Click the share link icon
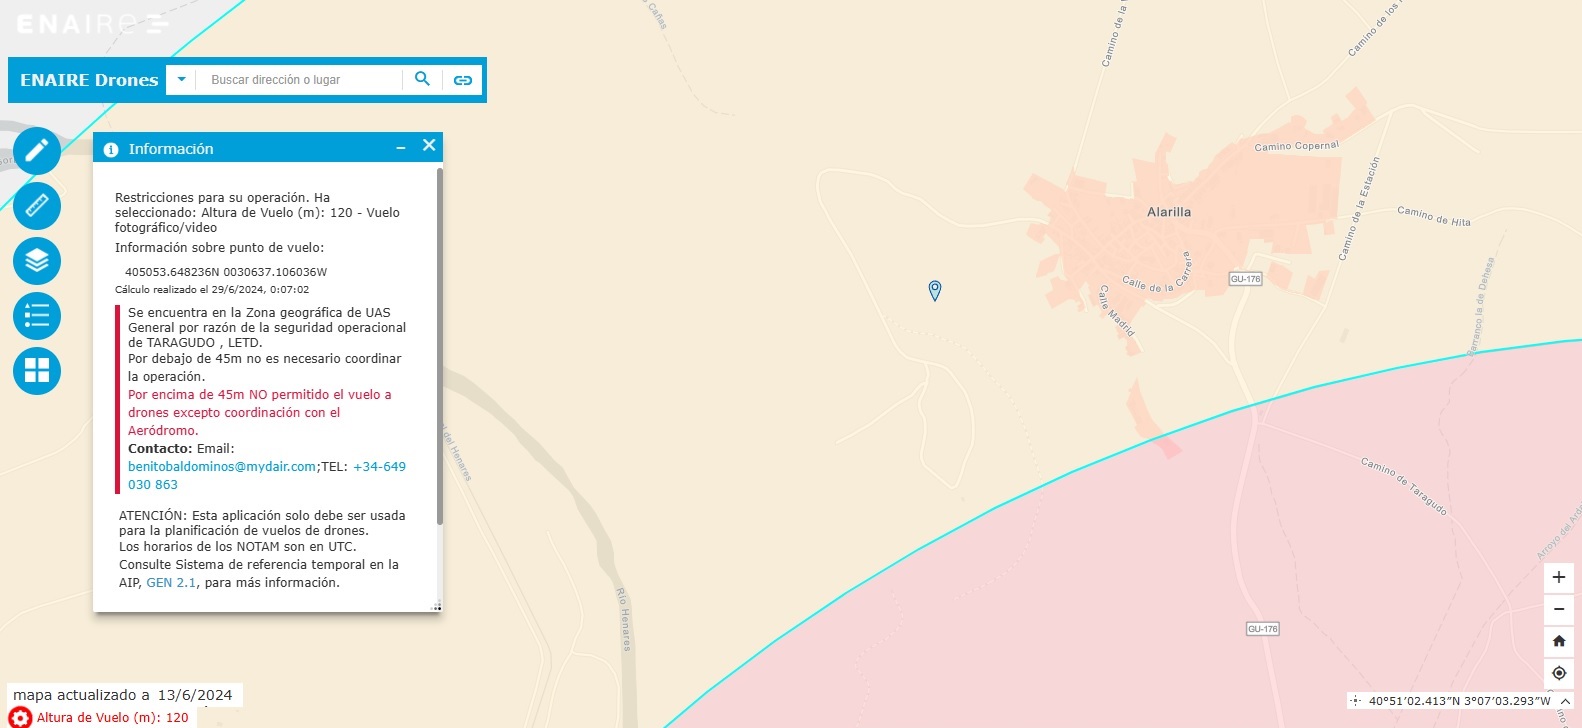The width and height of the screenshot is (1582, 728). (462, 80)
